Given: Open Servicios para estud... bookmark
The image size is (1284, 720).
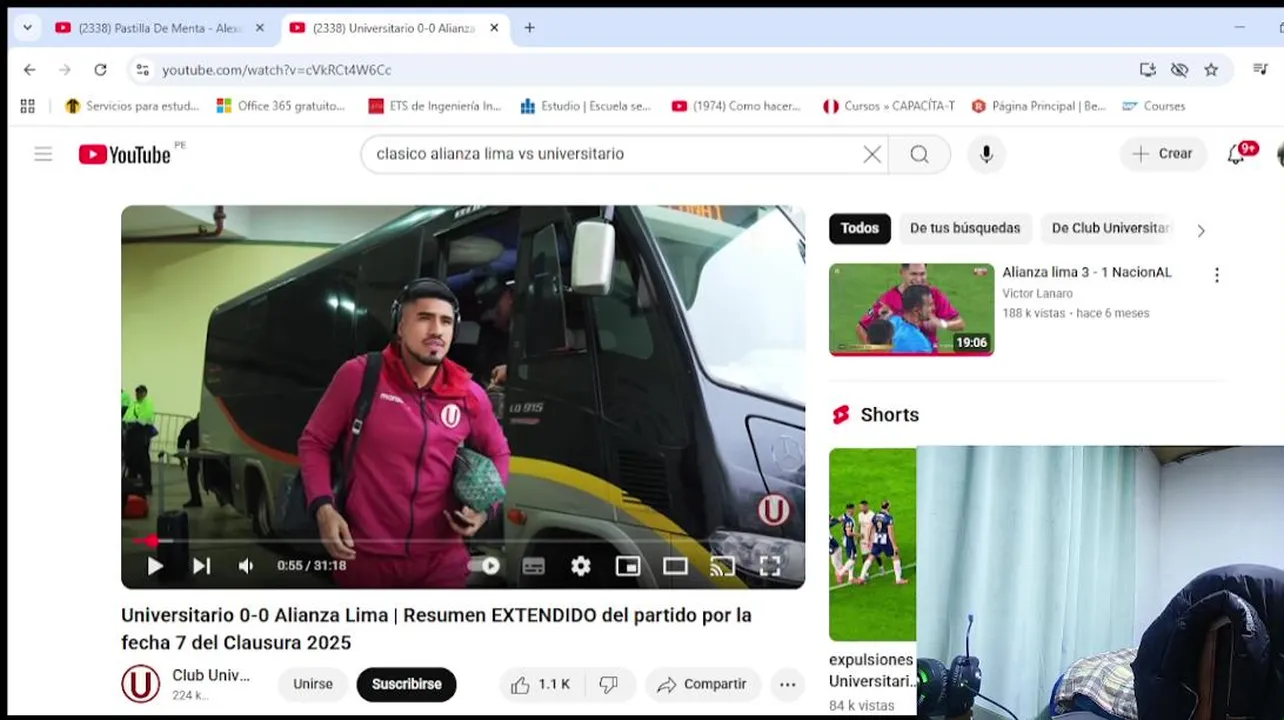Looking at the screenshot, I should click(x=132, y=106).
